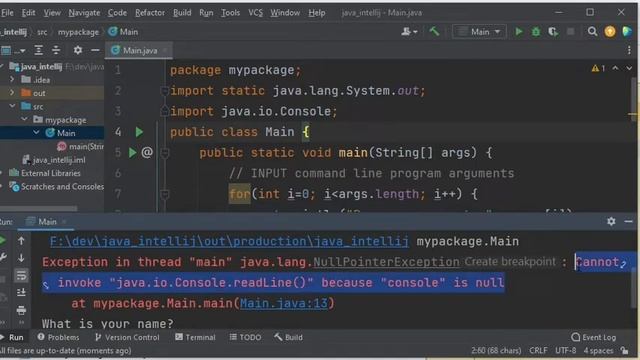The width and height of the screenshot is (640, 360).
Task: Open the Help menu
Action: pos(317,13)
